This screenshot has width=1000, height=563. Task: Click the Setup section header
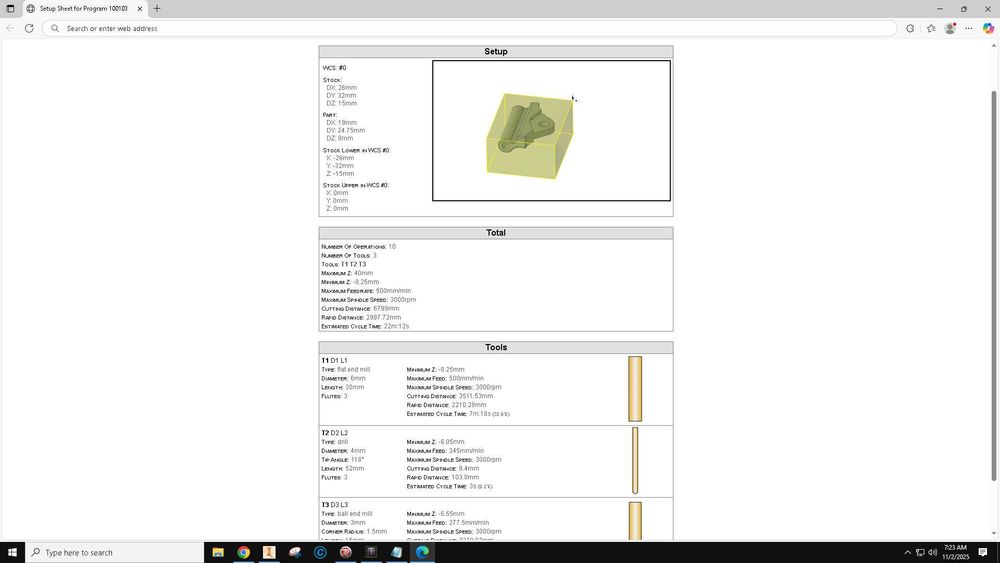496,52
